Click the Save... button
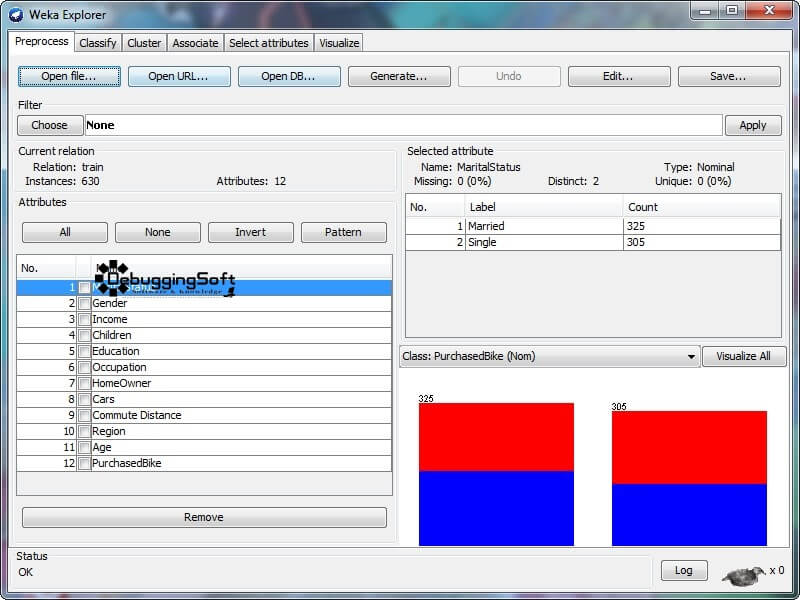Screen dimensions: 800x600 click(729, 77)
